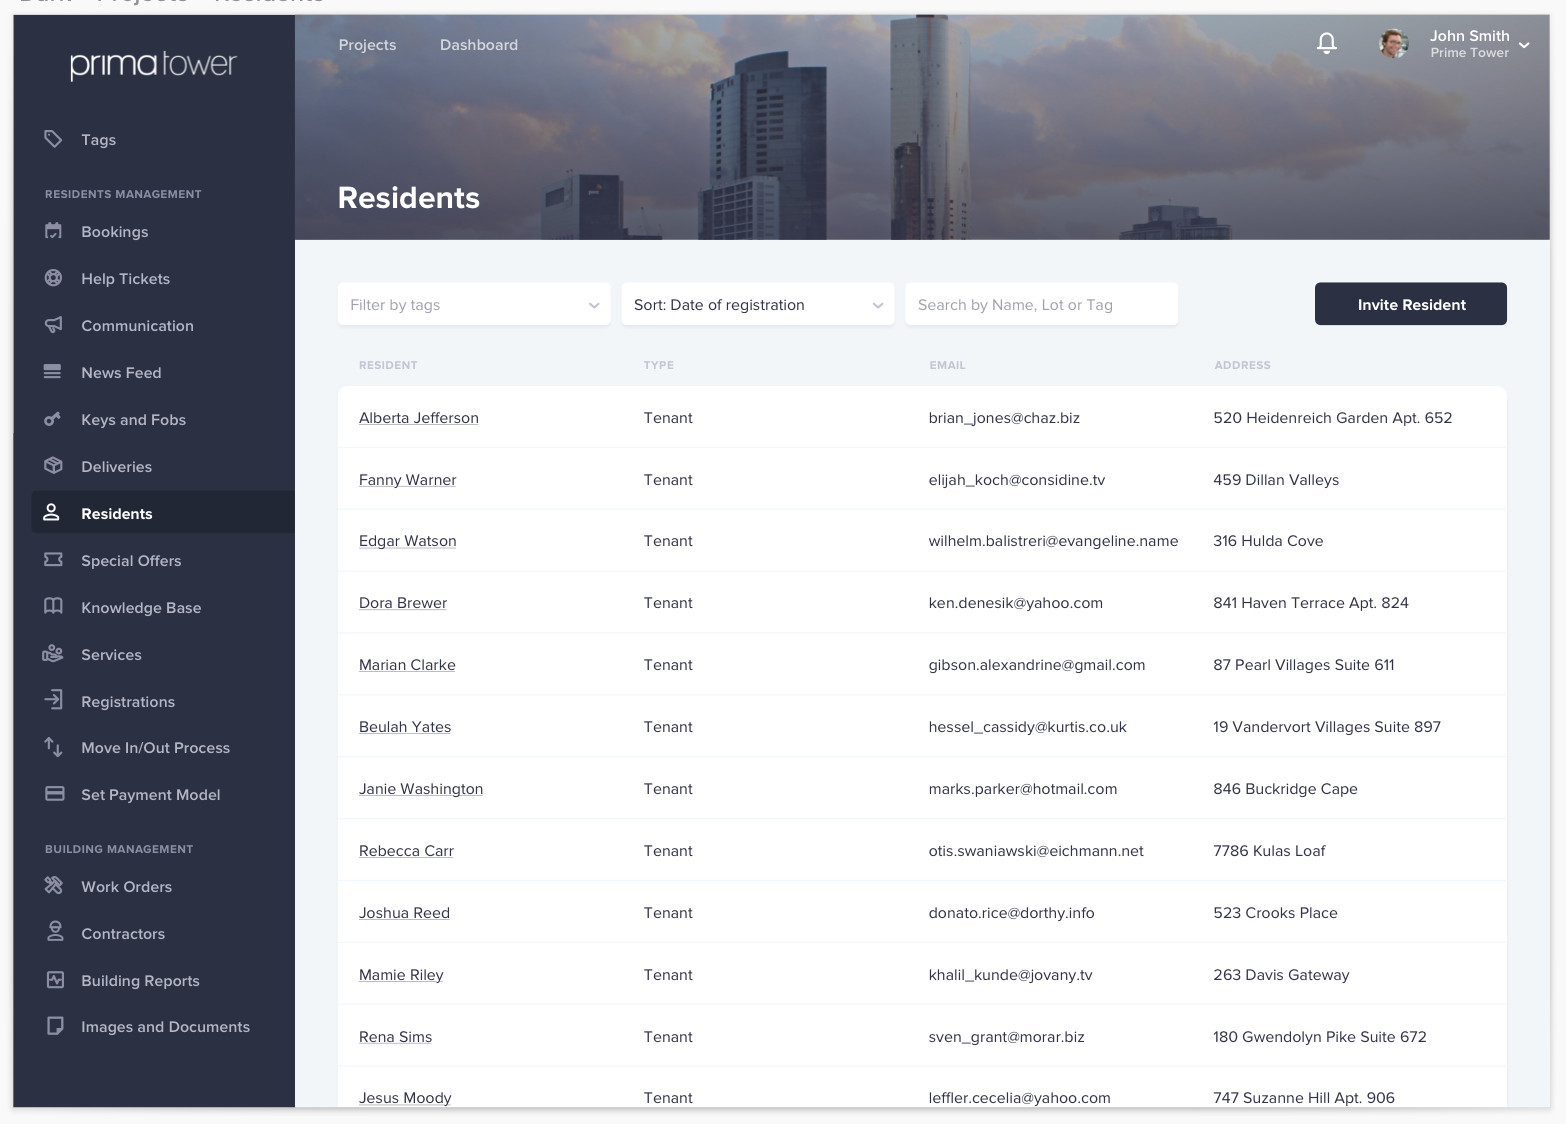
Task: Open the Projects top menu
Action: click(367, 45)
